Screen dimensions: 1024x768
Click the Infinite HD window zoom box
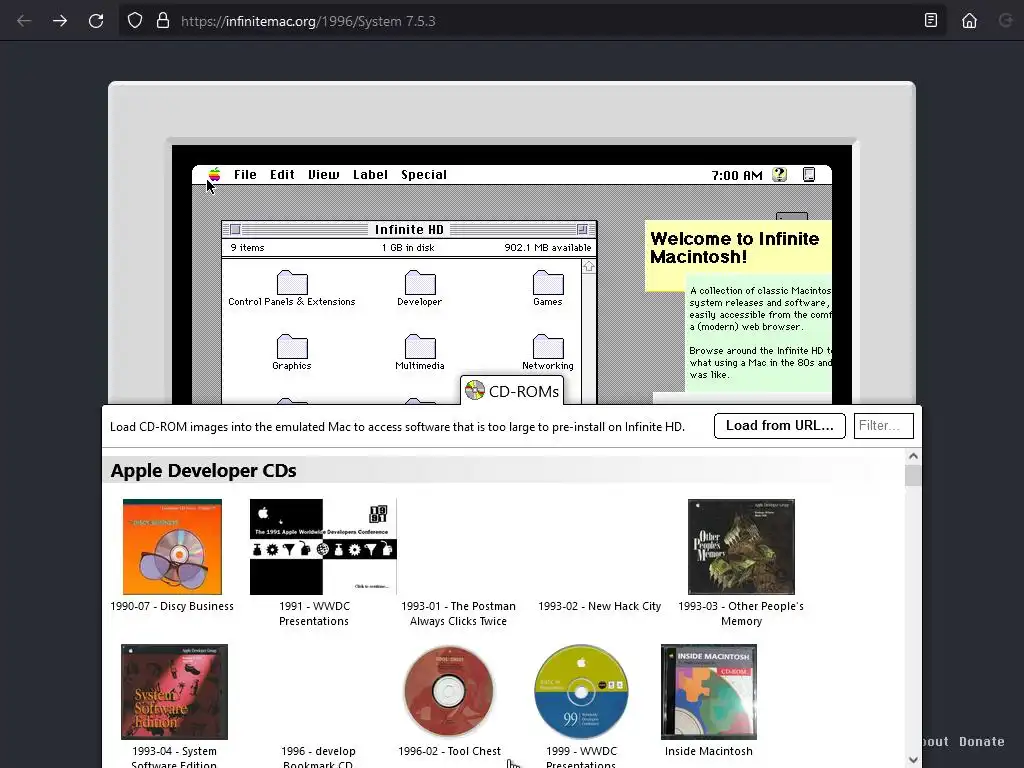pyautogui.click(x=582, y=229)
